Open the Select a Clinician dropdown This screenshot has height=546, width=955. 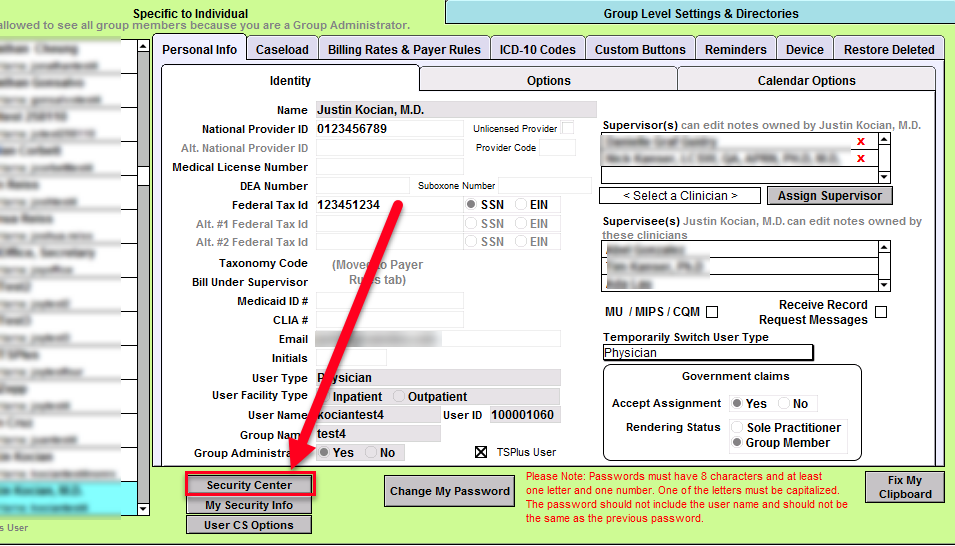(680, 196)
